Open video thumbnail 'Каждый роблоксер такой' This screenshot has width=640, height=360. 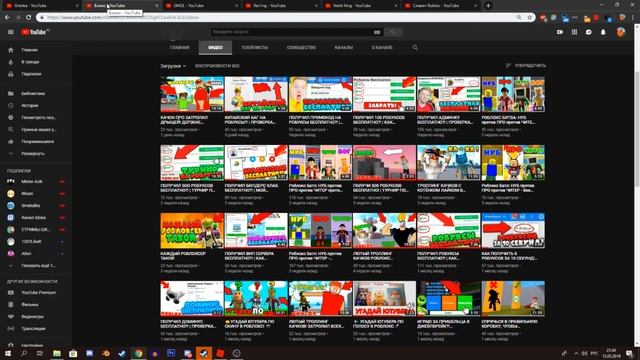[192, 231]
